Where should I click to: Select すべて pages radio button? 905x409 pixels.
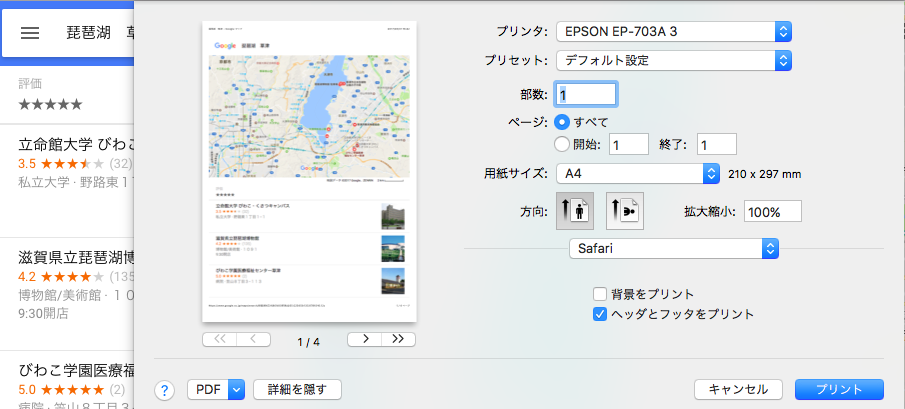click(x=562, y=121)
